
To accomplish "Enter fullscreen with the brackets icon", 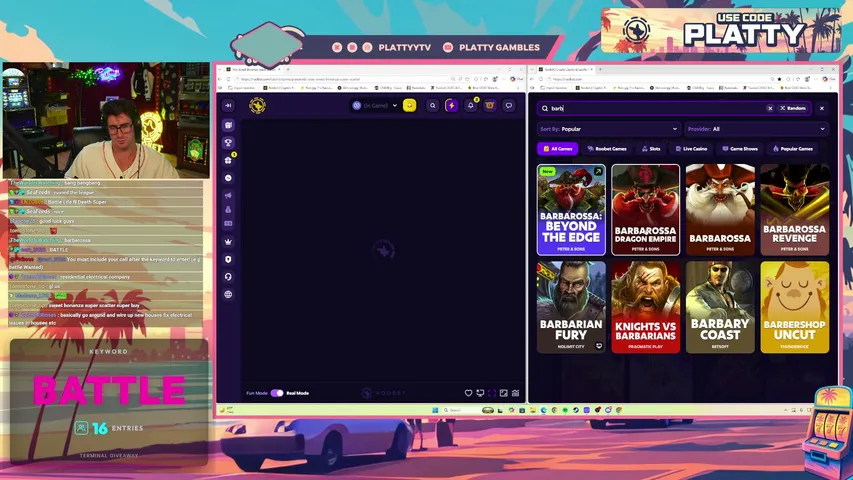I will (x=492, y=393).
